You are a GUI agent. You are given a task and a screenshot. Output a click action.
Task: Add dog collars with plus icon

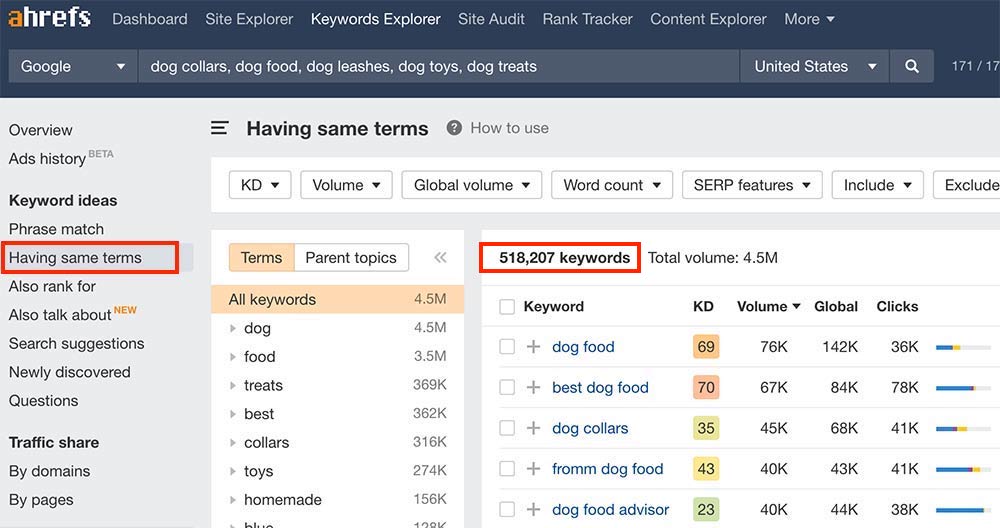coord(533,428)
